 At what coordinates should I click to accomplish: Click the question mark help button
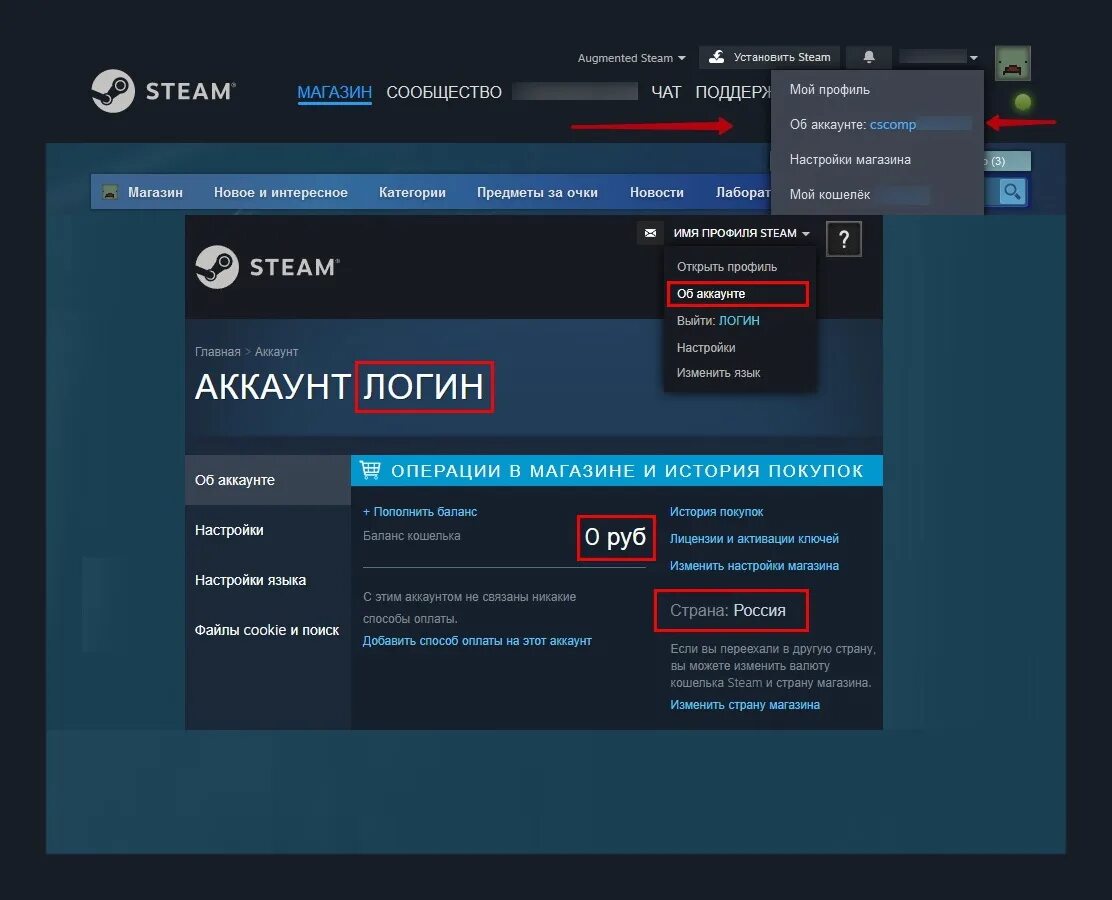844,239
